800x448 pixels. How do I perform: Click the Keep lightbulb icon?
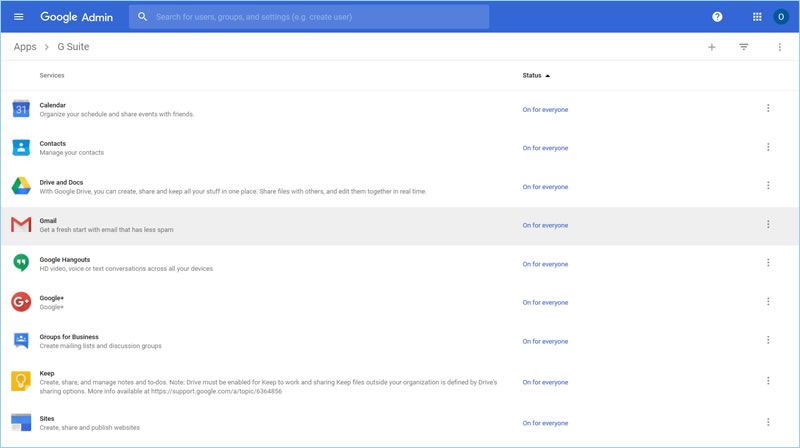(x=21, y=381)
